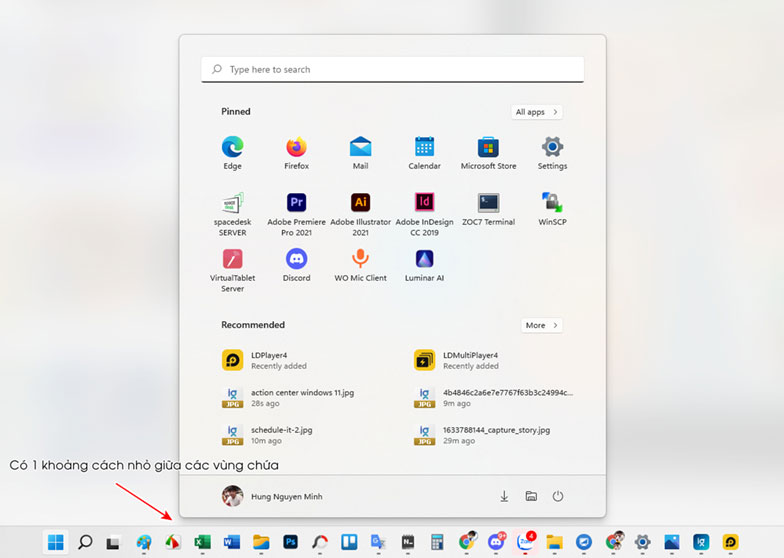
Task: Open Photos app on the taskbar
Action: point(672,542)
